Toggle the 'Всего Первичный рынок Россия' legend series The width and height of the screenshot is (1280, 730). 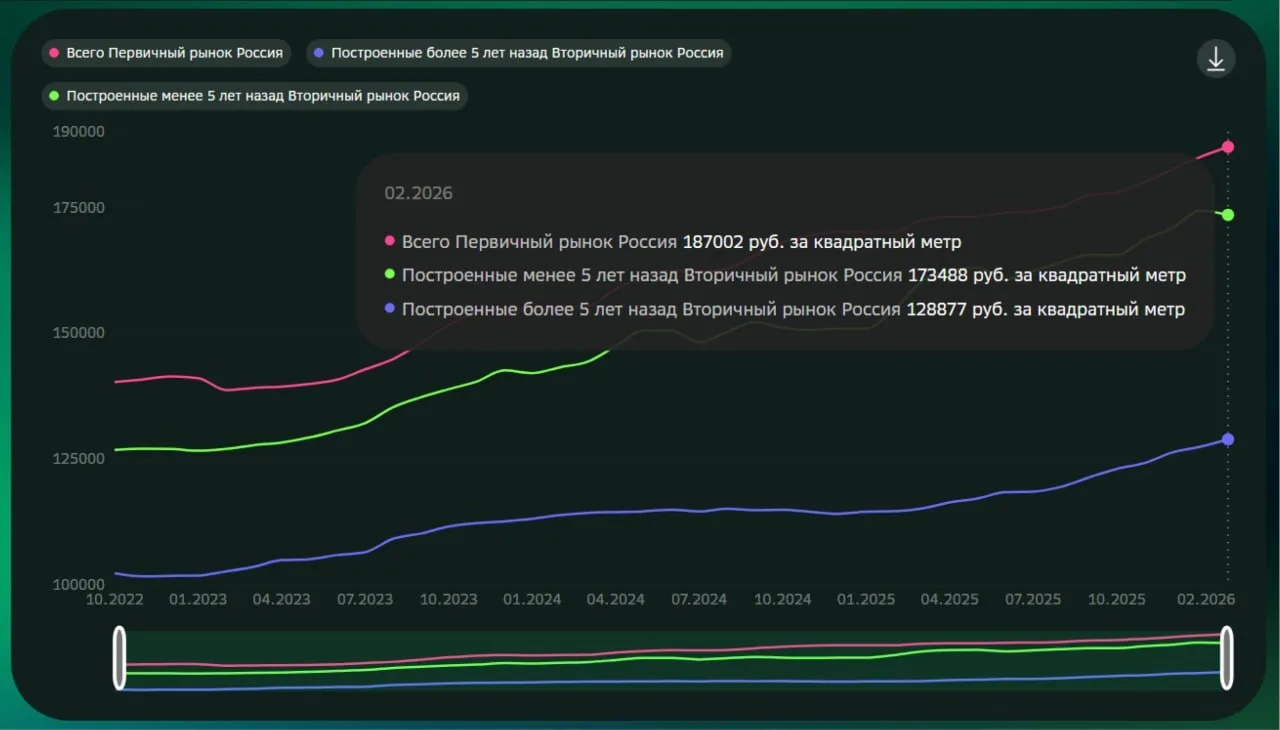(166, 53)
